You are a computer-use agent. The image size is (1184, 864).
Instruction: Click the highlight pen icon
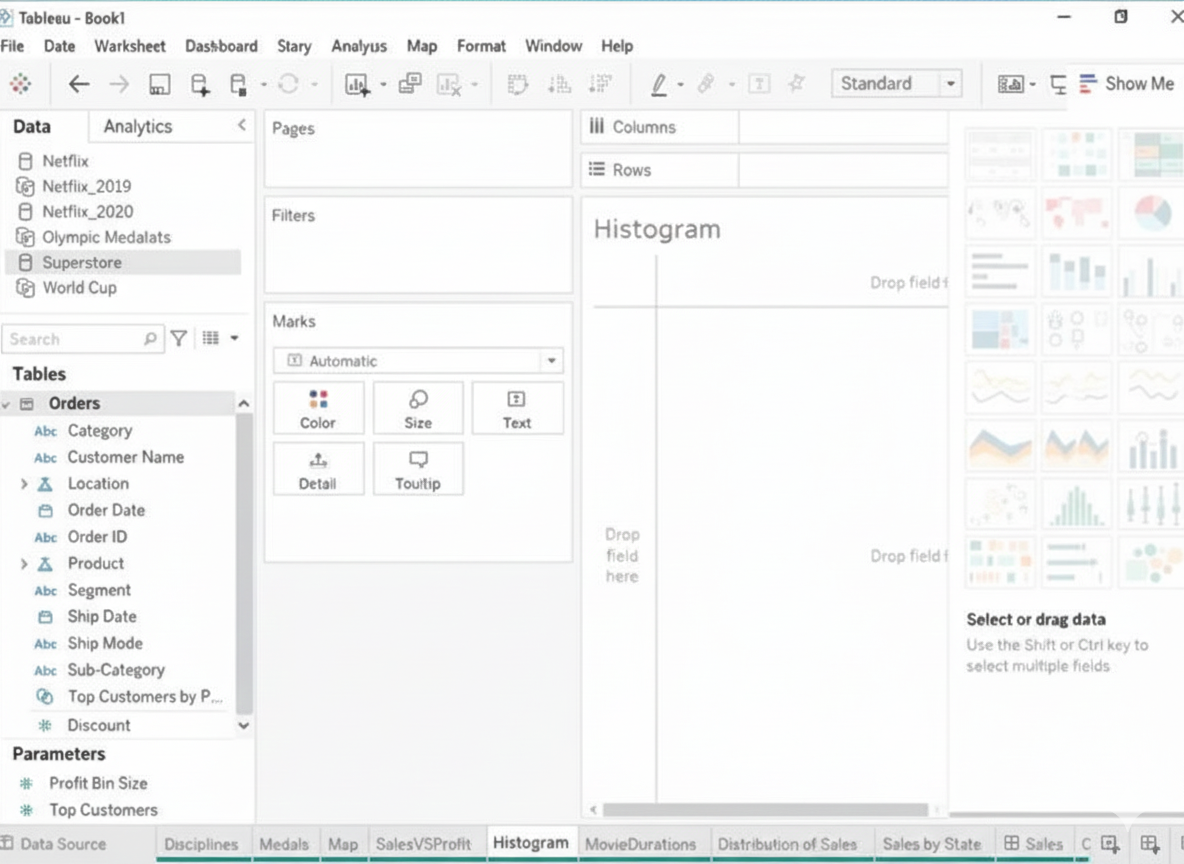pyautogui.click(x=658, y=85)
